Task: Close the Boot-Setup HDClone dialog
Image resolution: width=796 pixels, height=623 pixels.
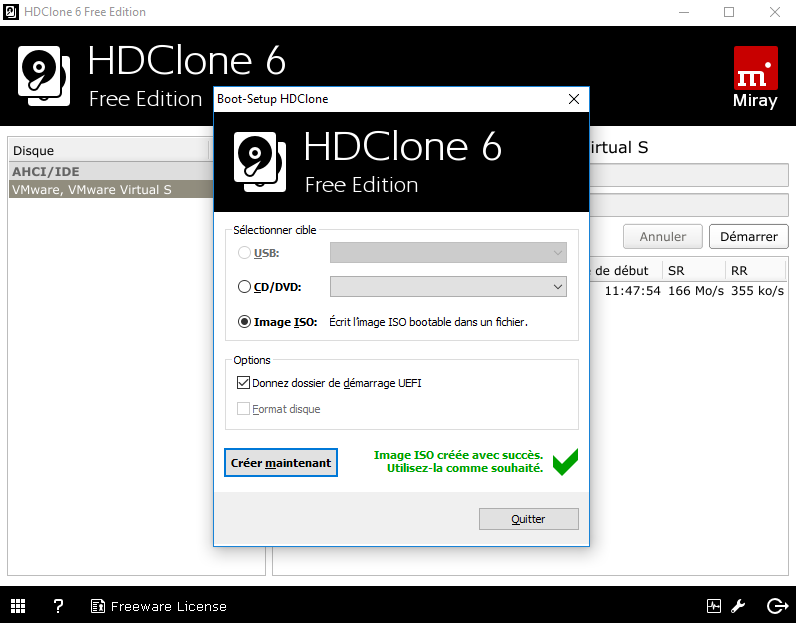Action: 574,99
